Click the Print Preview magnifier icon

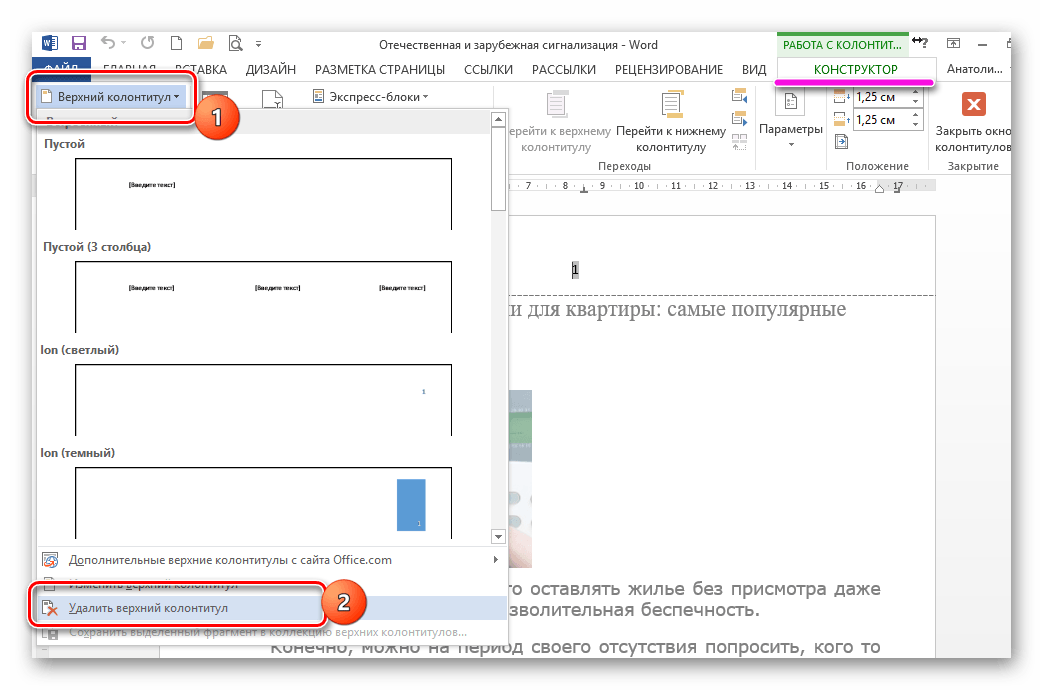point(235,43)
